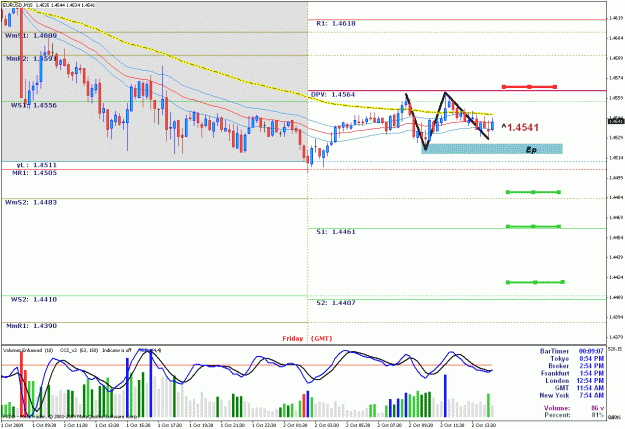Click the Percent: 81% readout
The width and height of the screenshot is (625, 429).
coord(574,415)
